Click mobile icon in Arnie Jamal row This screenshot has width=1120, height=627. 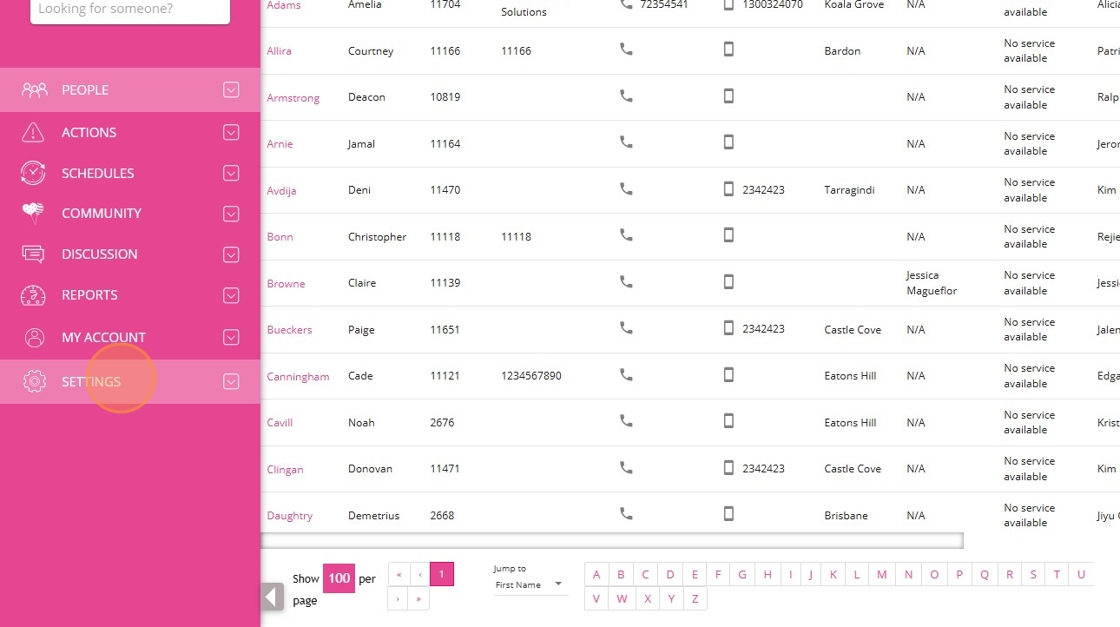[x=729, y=142]
